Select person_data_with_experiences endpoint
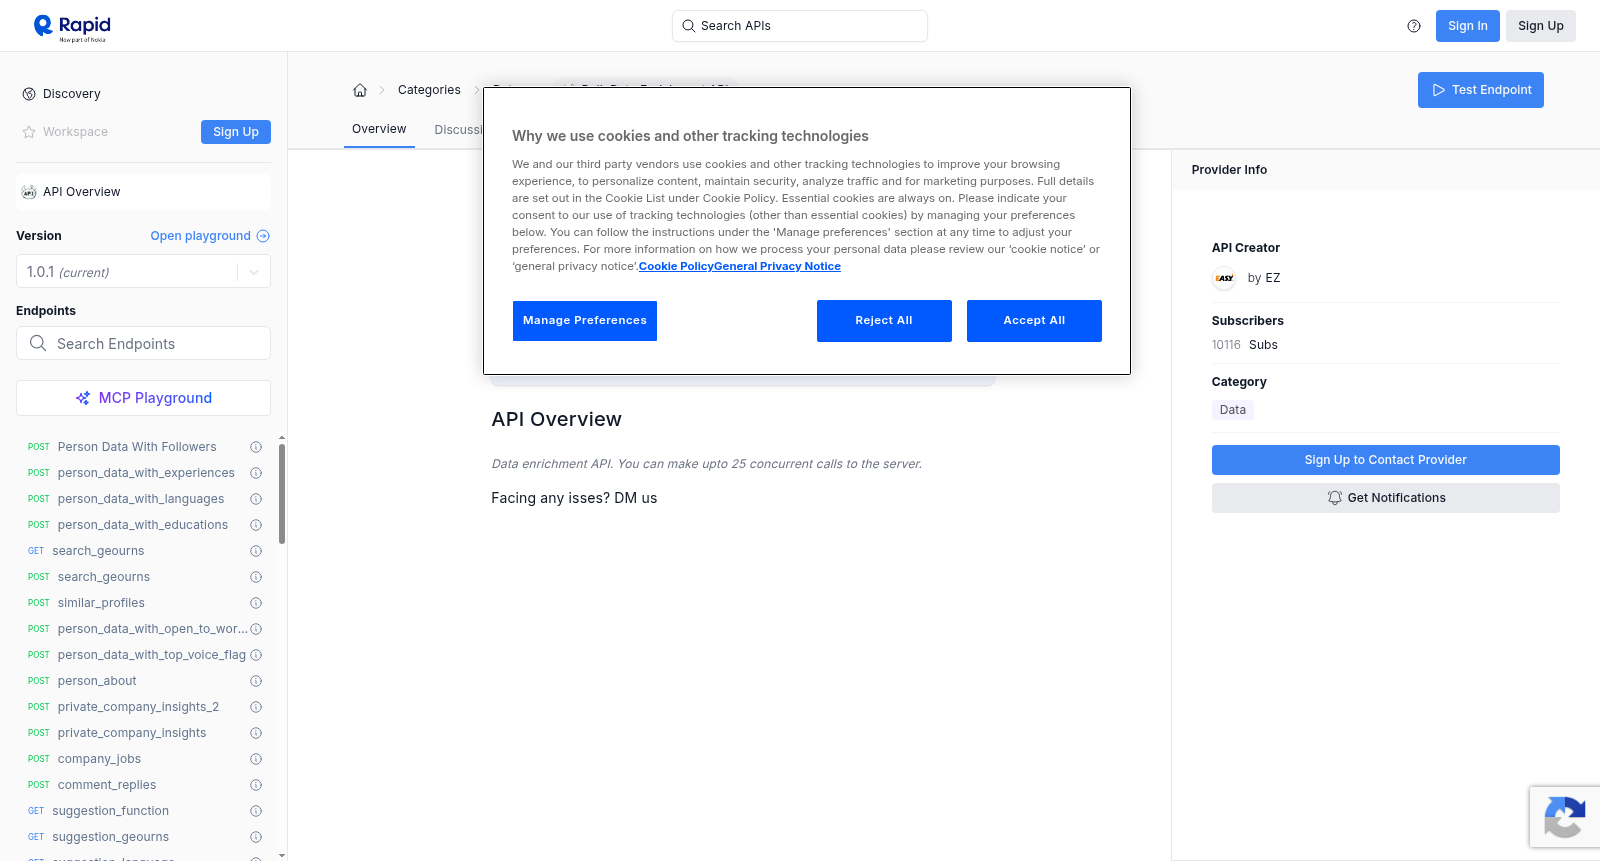This screenshot has height=861, width=1600. [x=146, y=473]
